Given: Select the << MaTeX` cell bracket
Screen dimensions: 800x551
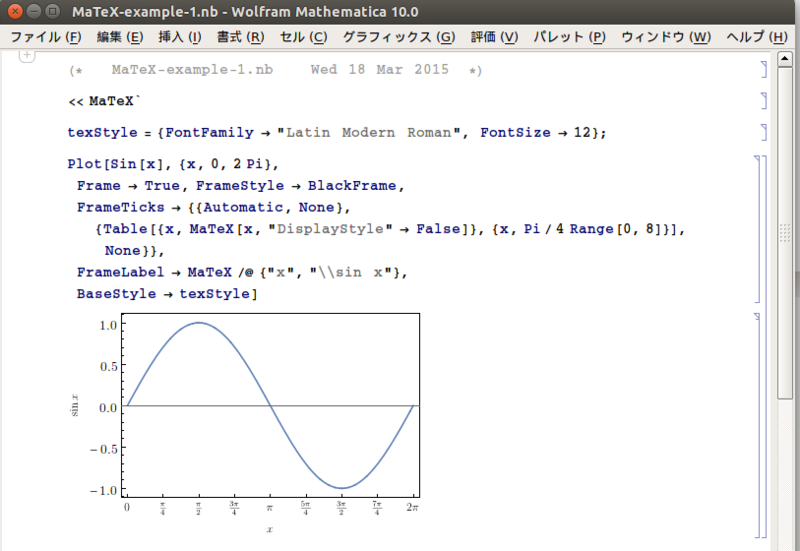Looking at the screenshot, I should [x=764, y=101].
